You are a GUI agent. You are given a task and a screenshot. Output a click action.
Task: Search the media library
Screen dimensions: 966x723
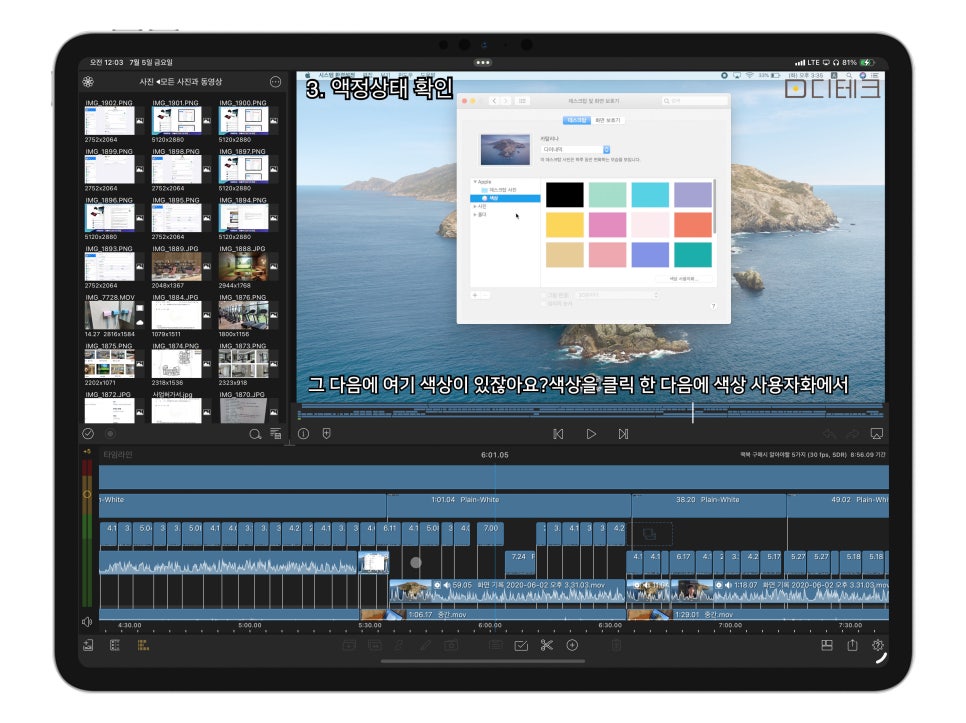point(254,434)
